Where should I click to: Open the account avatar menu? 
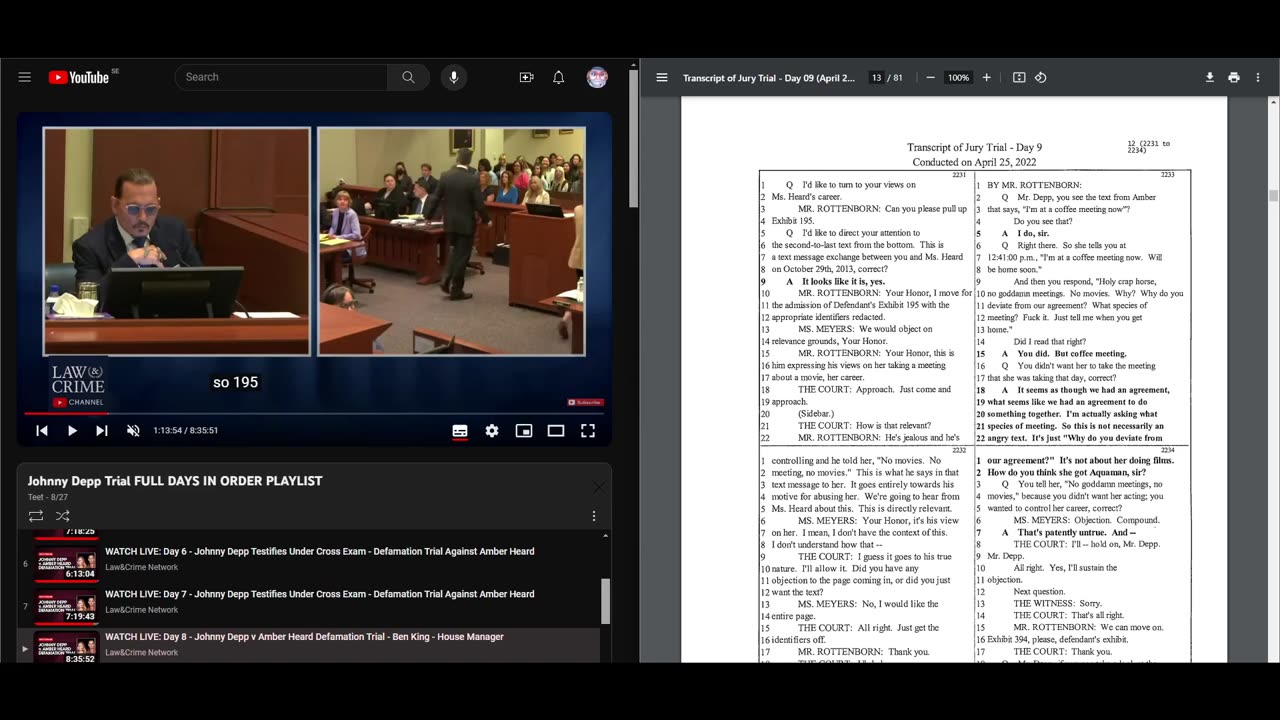pyautogui.click(x=597, y=77)
